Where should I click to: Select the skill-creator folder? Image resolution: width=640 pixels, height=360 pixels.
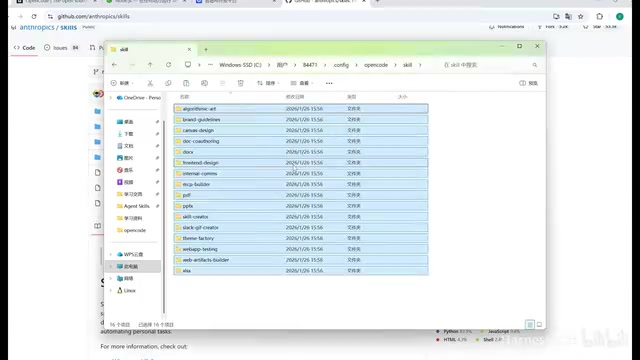[x=301, y=217]
